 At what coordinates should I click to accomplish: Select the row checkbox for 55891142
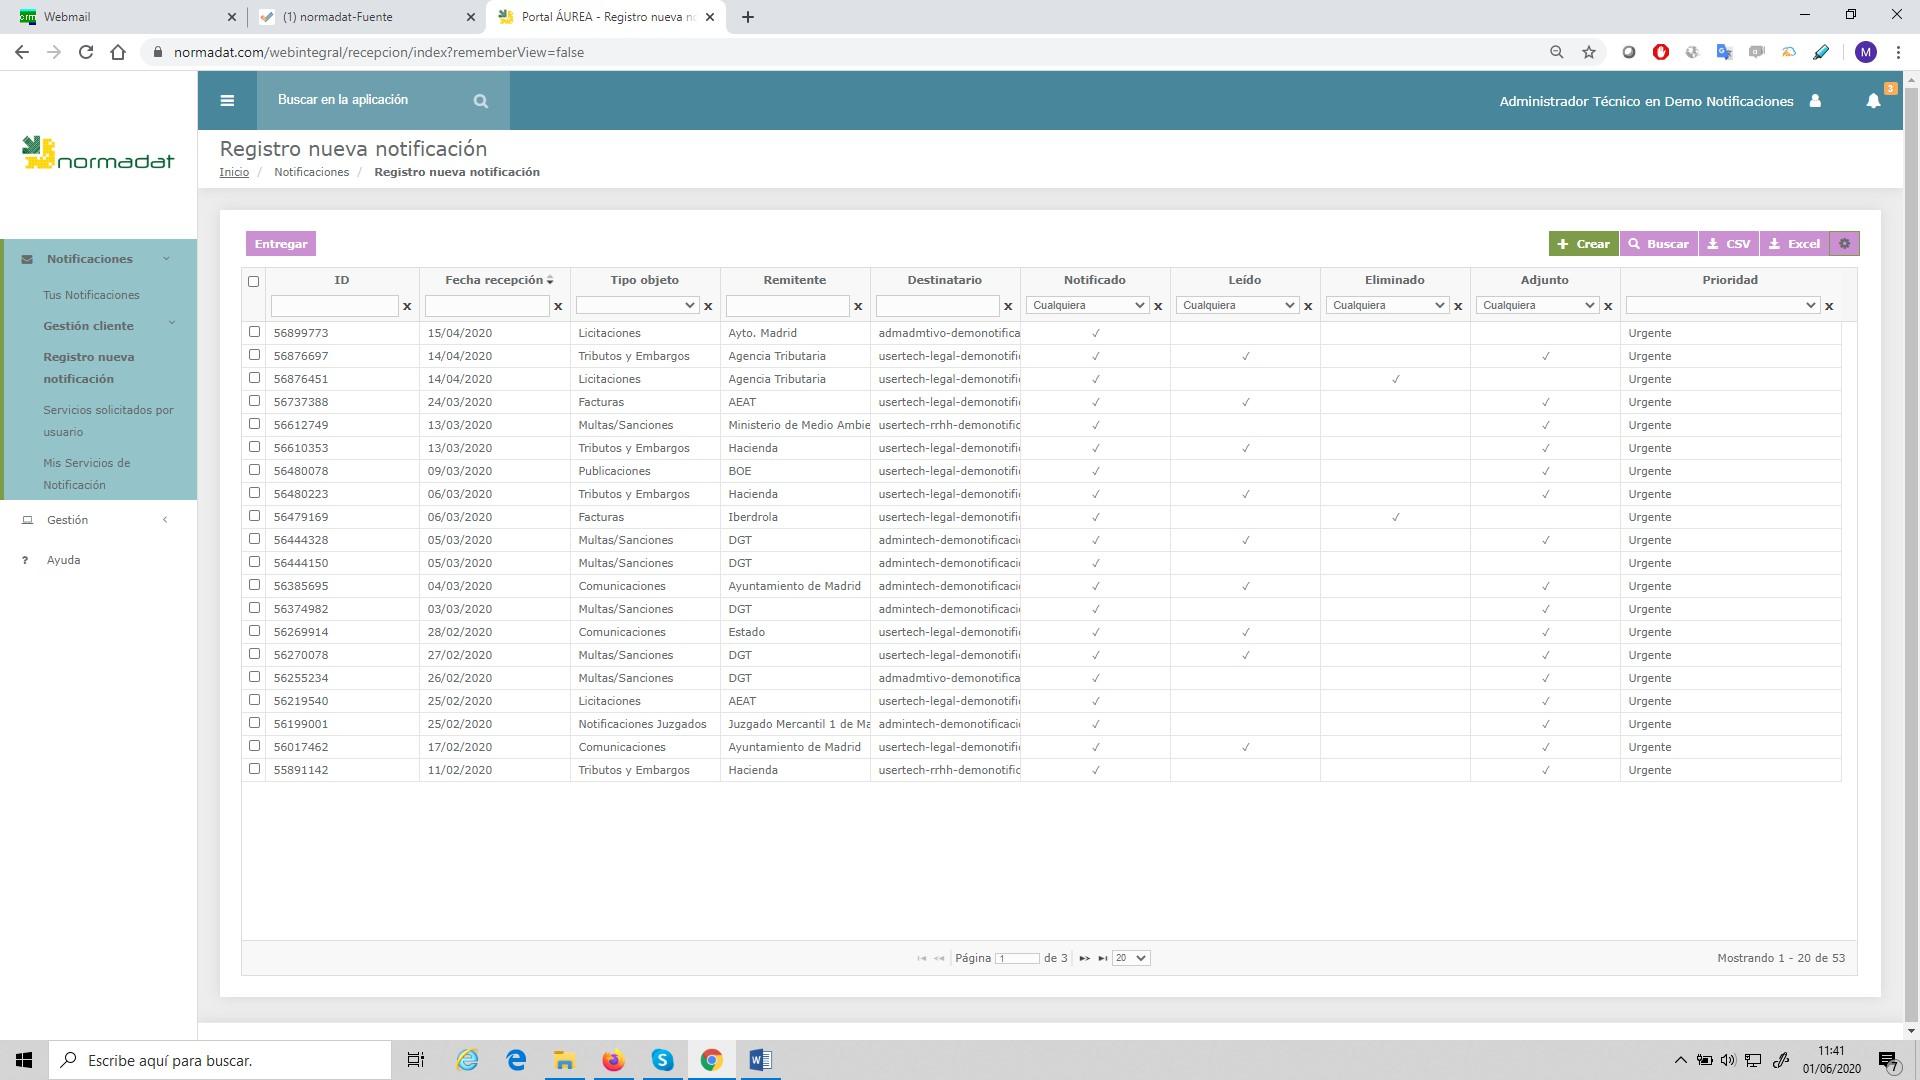254,769
